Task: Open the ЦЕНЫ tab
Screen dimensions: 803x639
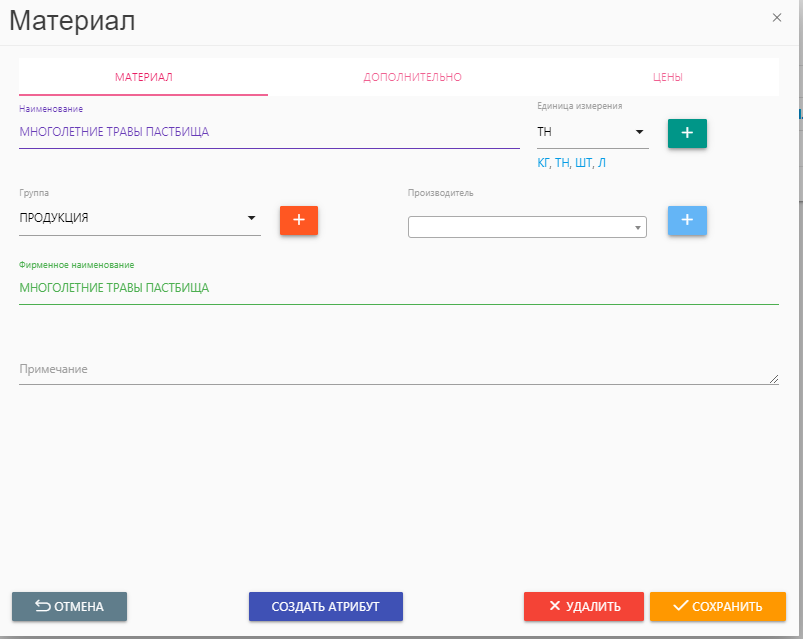Action: click(x=667, y=77)
